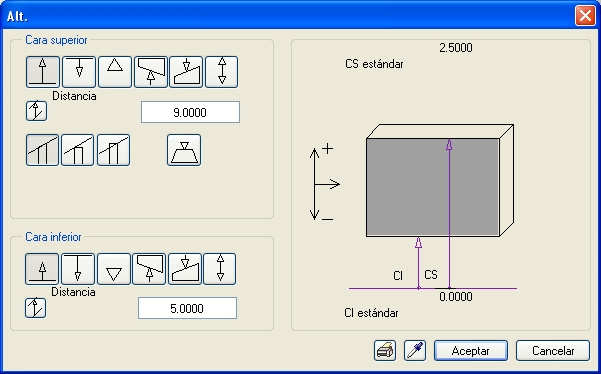The width and height of the screenshot is (601, 374).
Task: Click Cara inferior distance field 5.0000
Action: [187, 308]
